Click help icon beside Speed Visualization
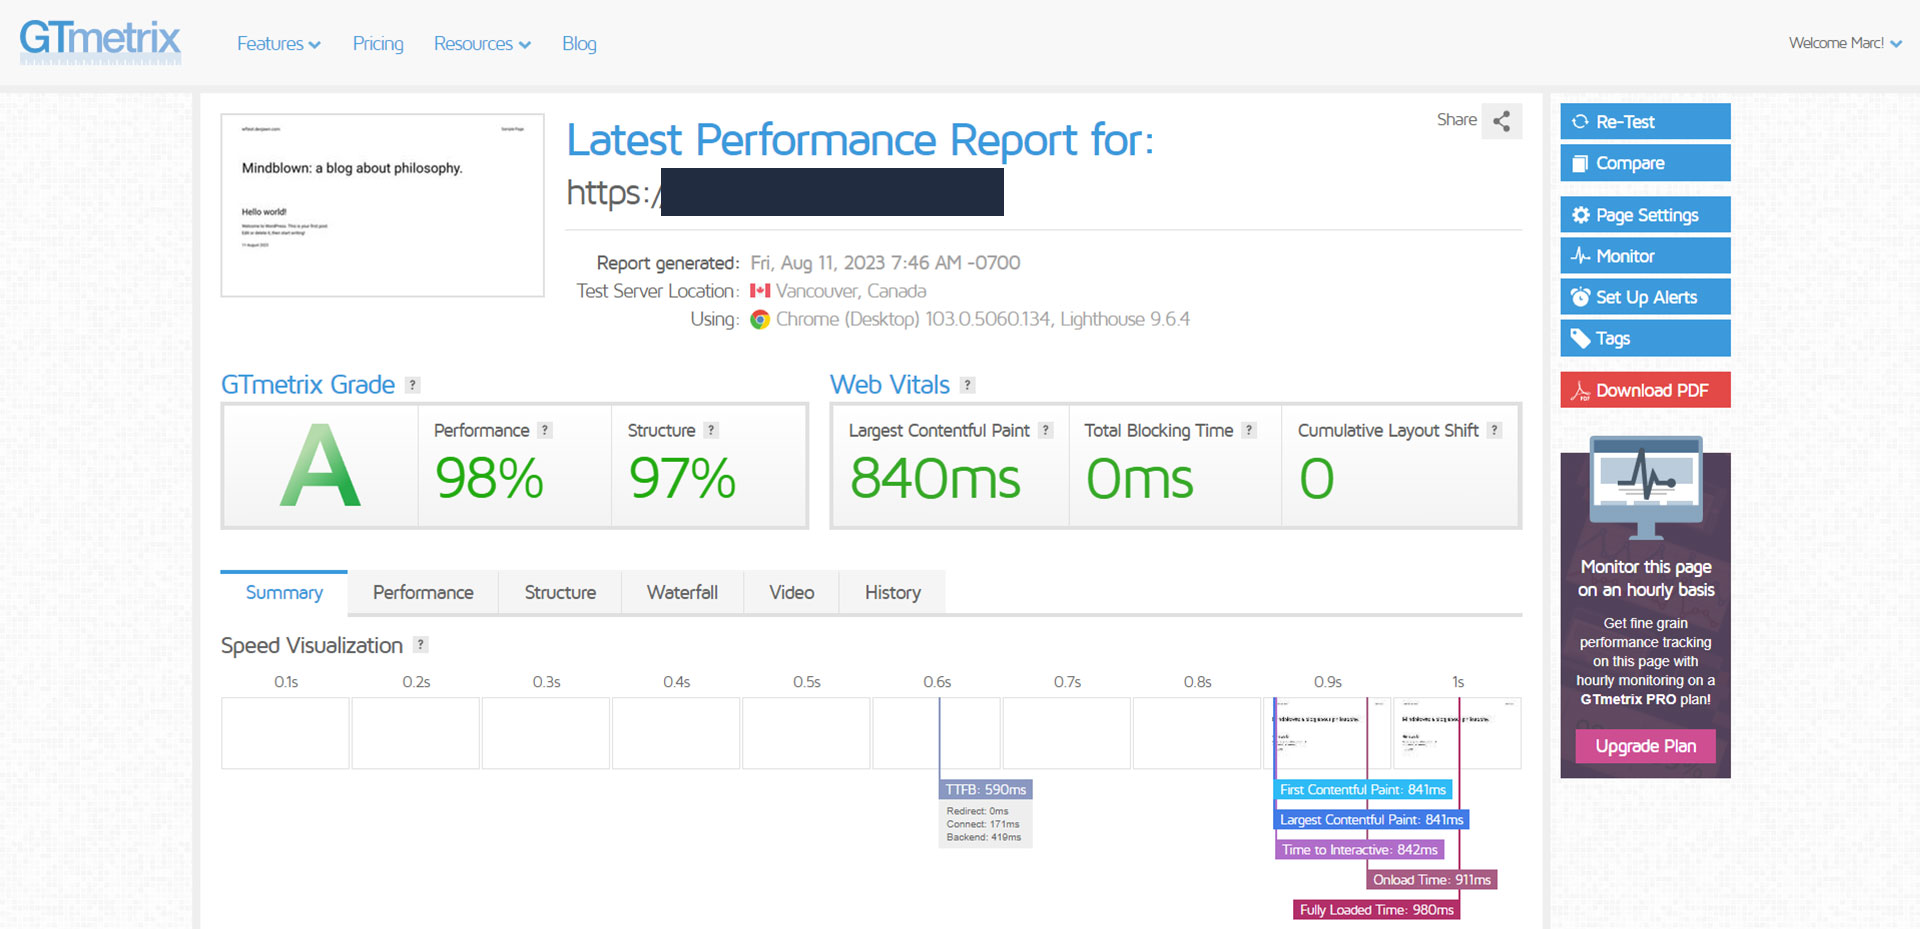 421,645
